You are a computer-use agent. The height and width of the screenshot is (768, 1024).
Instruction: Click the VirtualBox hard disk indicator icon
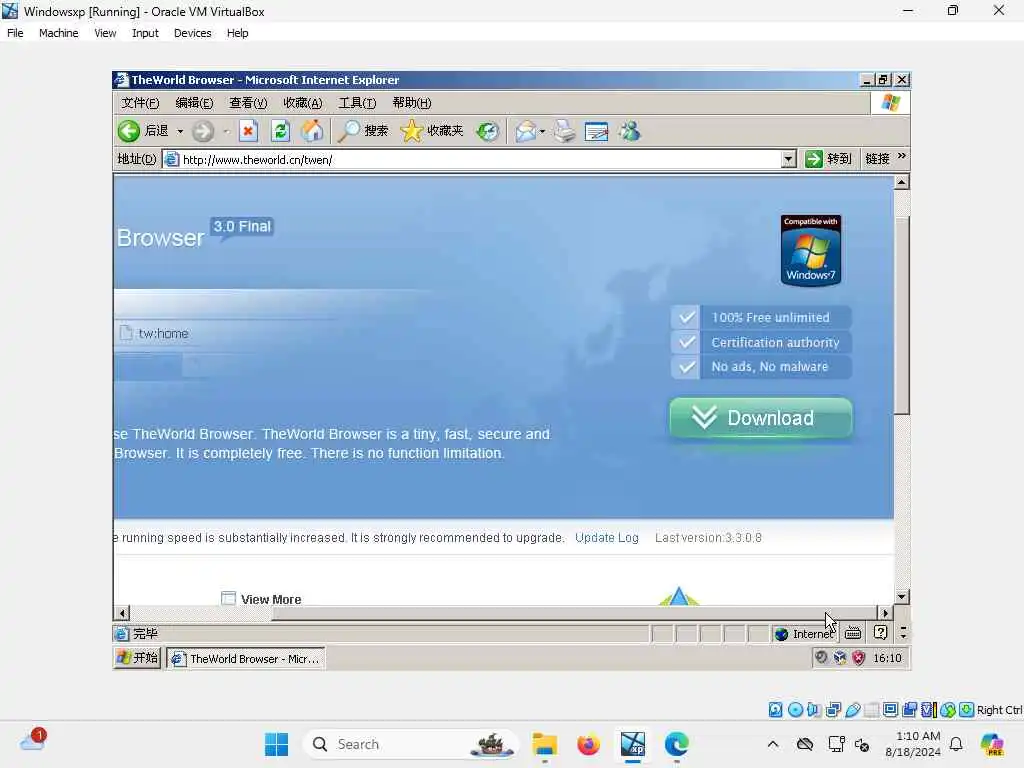pyautogui.click(x=775, y=710)
